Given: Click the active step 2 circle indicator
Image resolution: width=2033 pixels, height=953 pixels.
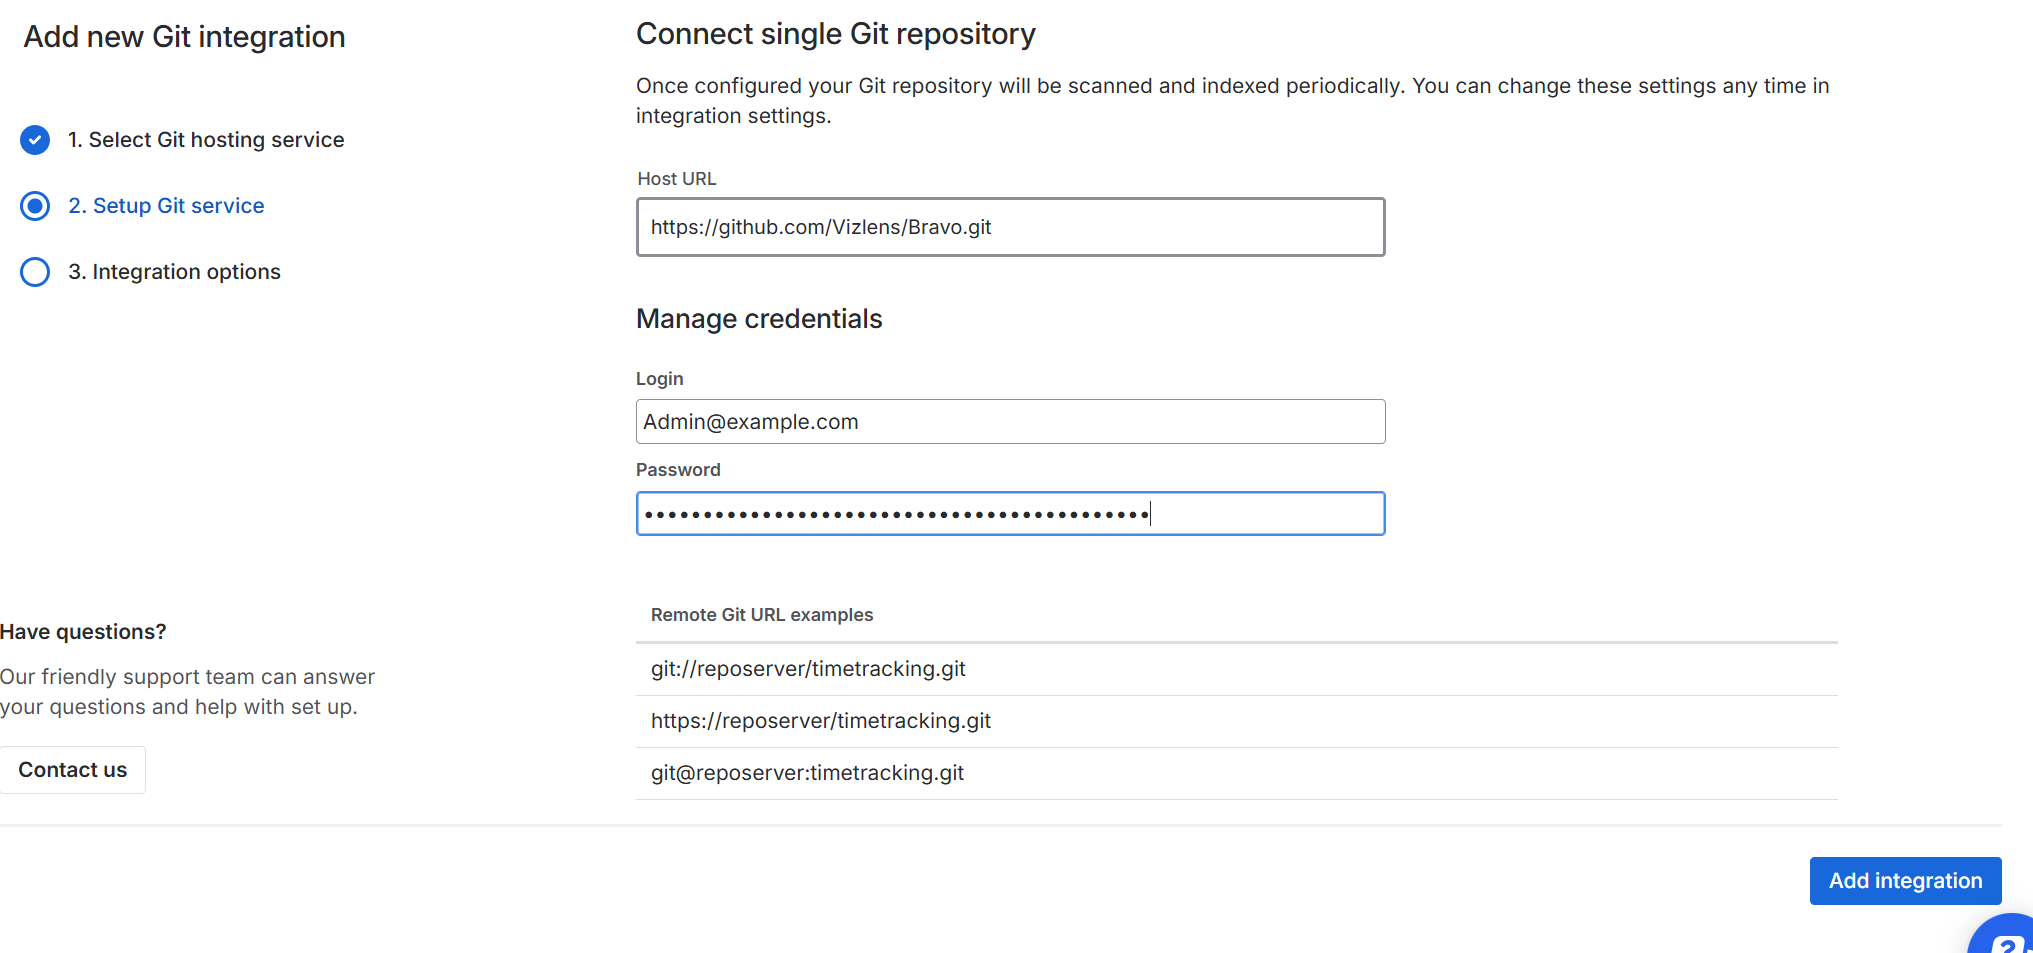Looking at the screenshot, I should pos(35,206).
